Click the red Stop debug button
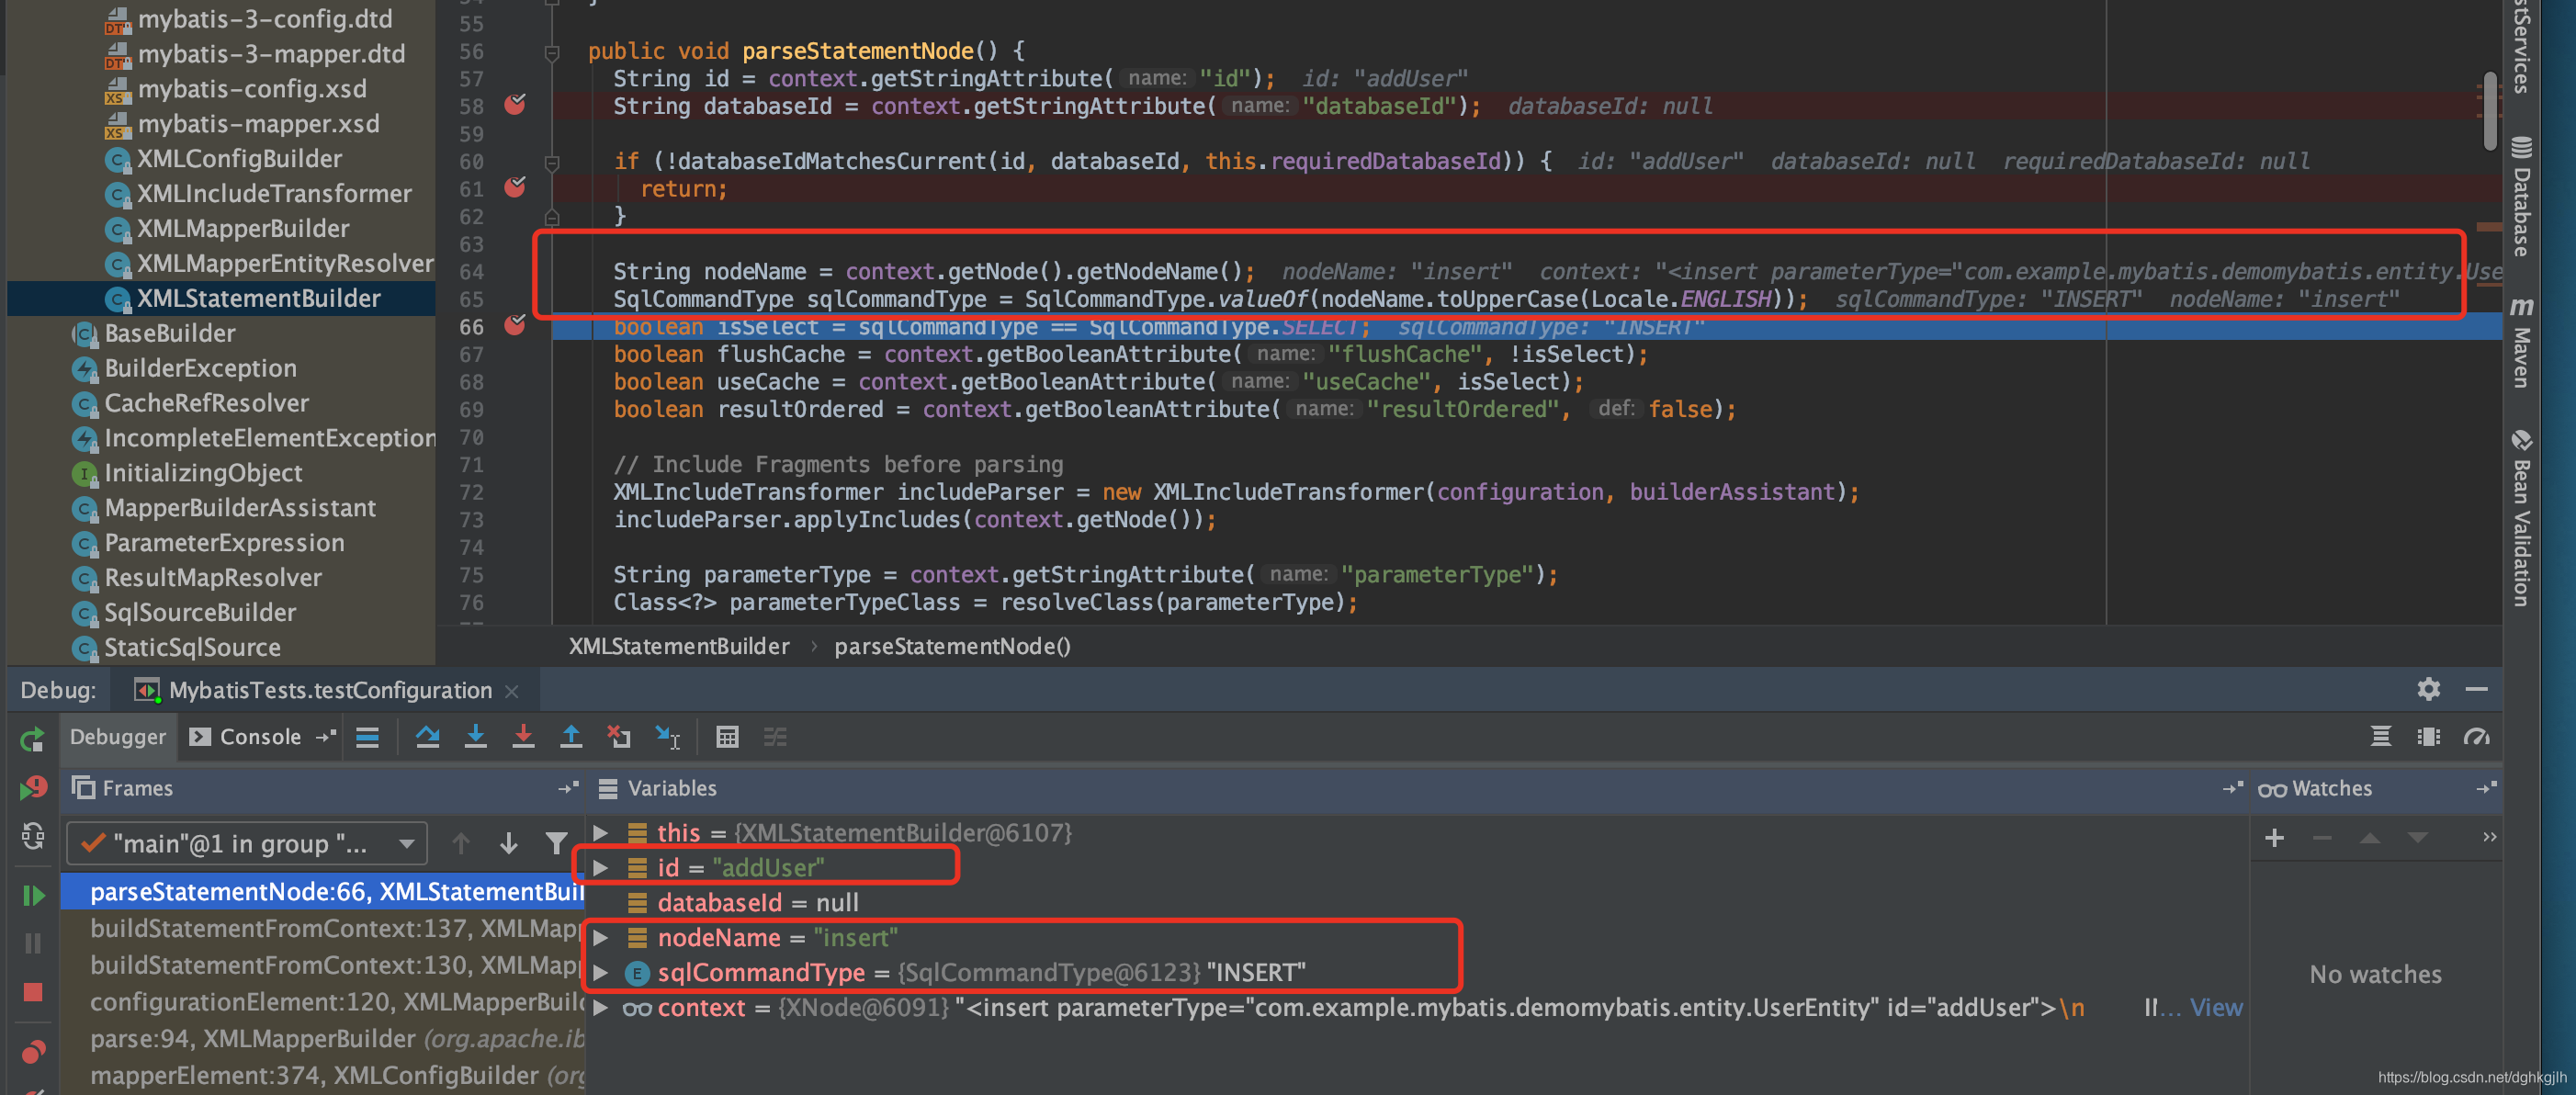Image resolution: width=2576 pixels, height=1095 pixels. pyautogui.click(x=33, y=992)
